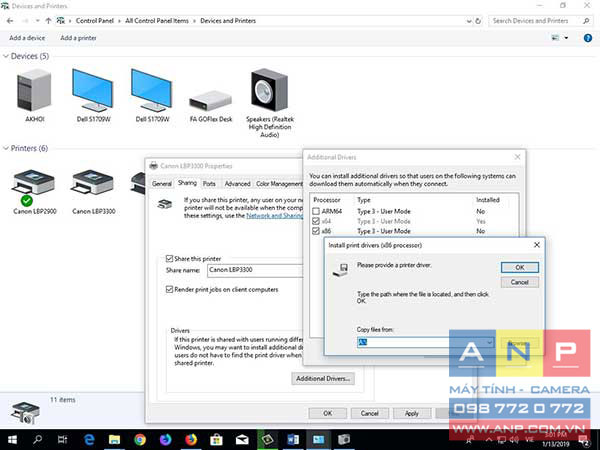
Task: Open the view options dropdown arrow
Action: point(566,38)
